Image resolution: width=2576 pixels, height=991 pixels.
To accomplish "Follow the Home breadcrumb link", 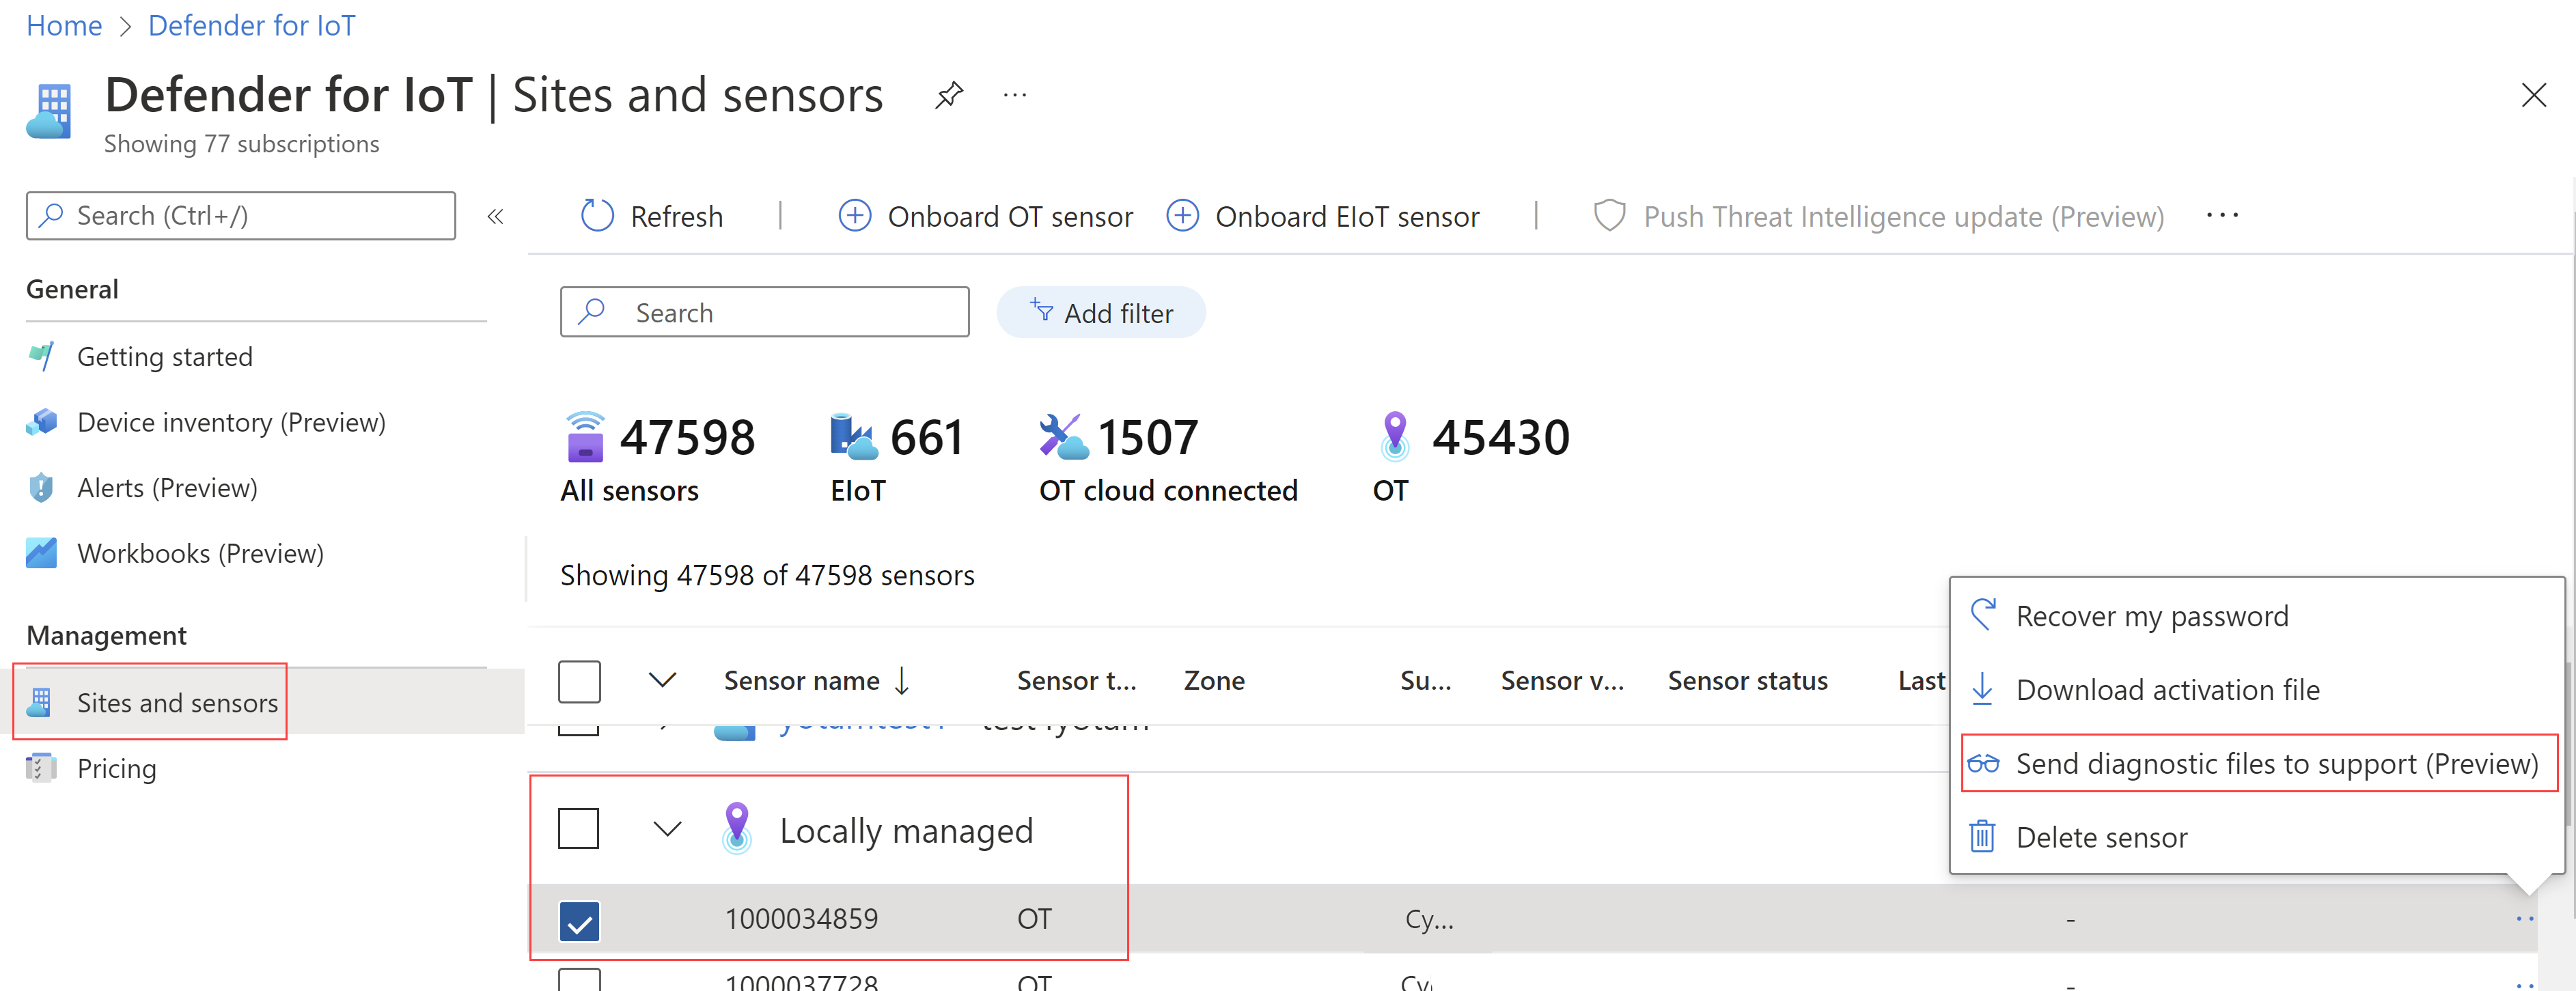I will (64, 26).
